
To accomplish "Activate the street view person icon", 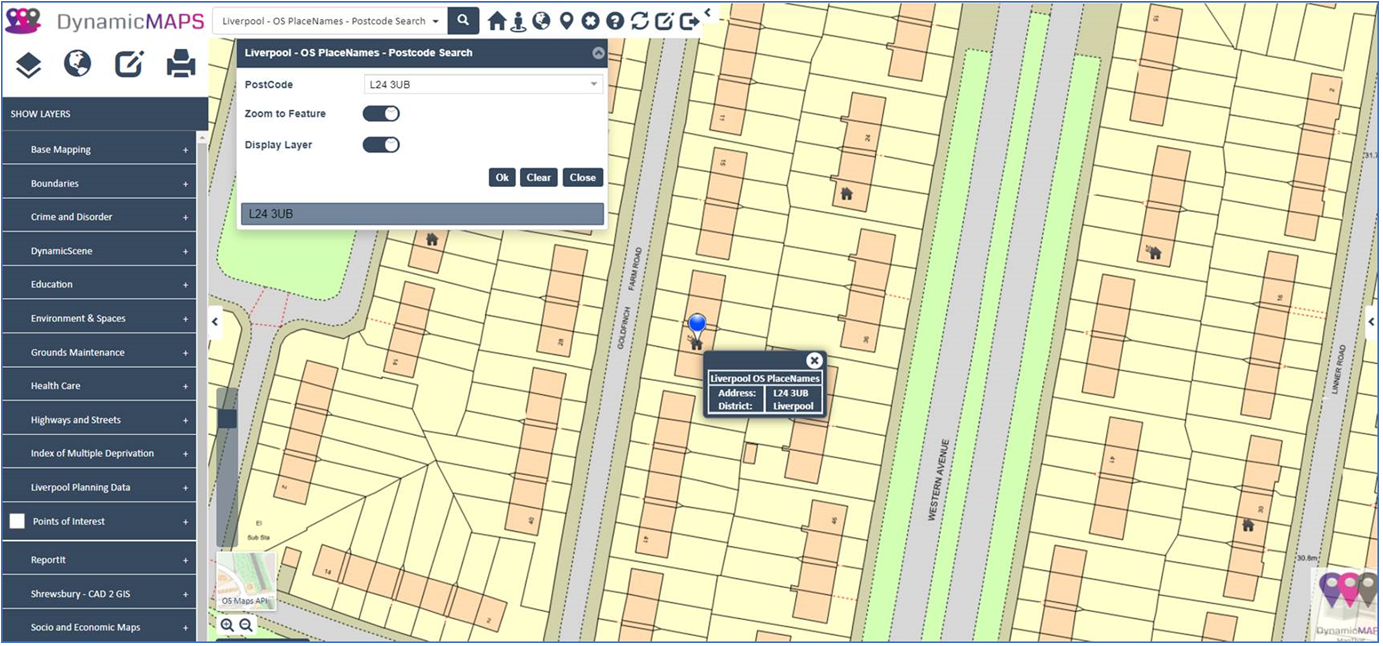I will pos(518,21).
